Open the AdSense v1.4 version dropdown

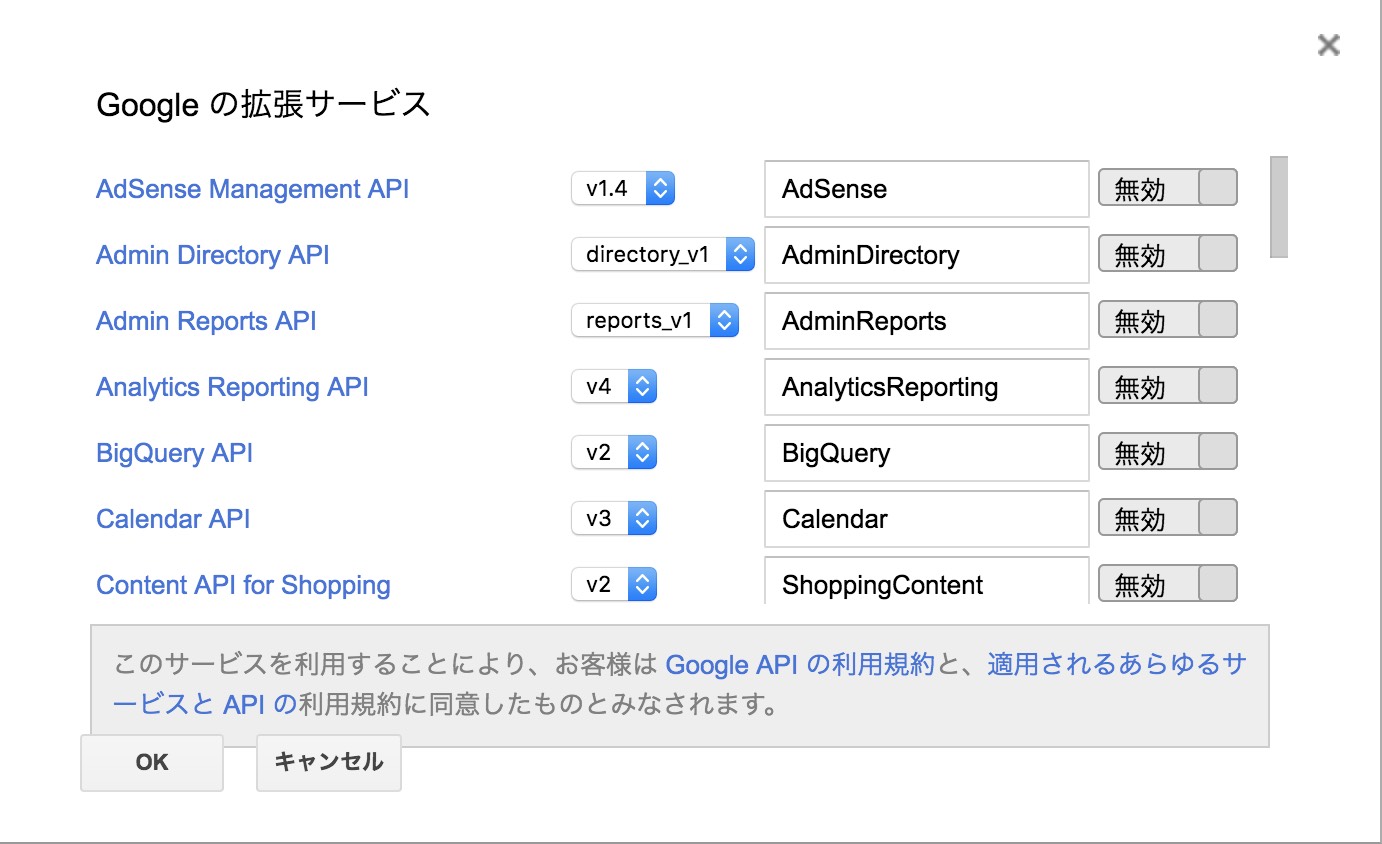pyautogui.click(x=623, y=188)
